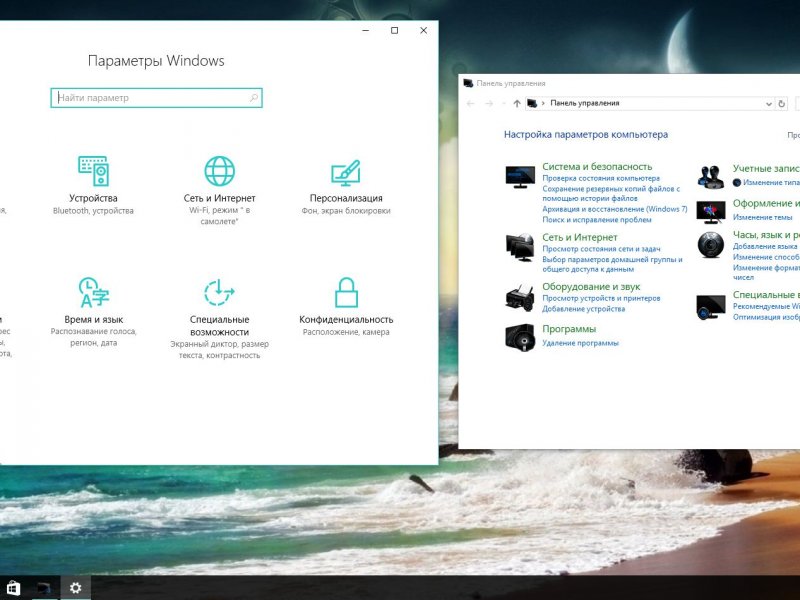800x600 pixels.
Task: Open the recent locations dropdown arrow
Action: tap(504, 104)
